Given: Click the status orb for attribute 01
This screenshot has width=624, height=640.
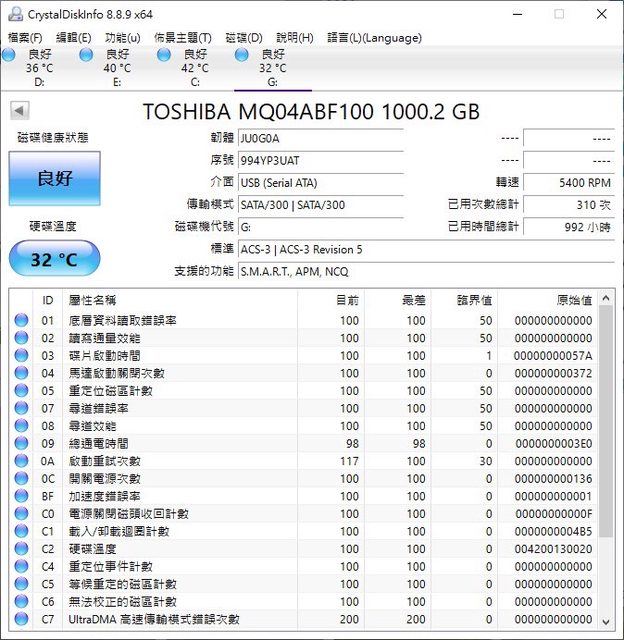Looking at the screenshot, I should (x=21, y=321).
